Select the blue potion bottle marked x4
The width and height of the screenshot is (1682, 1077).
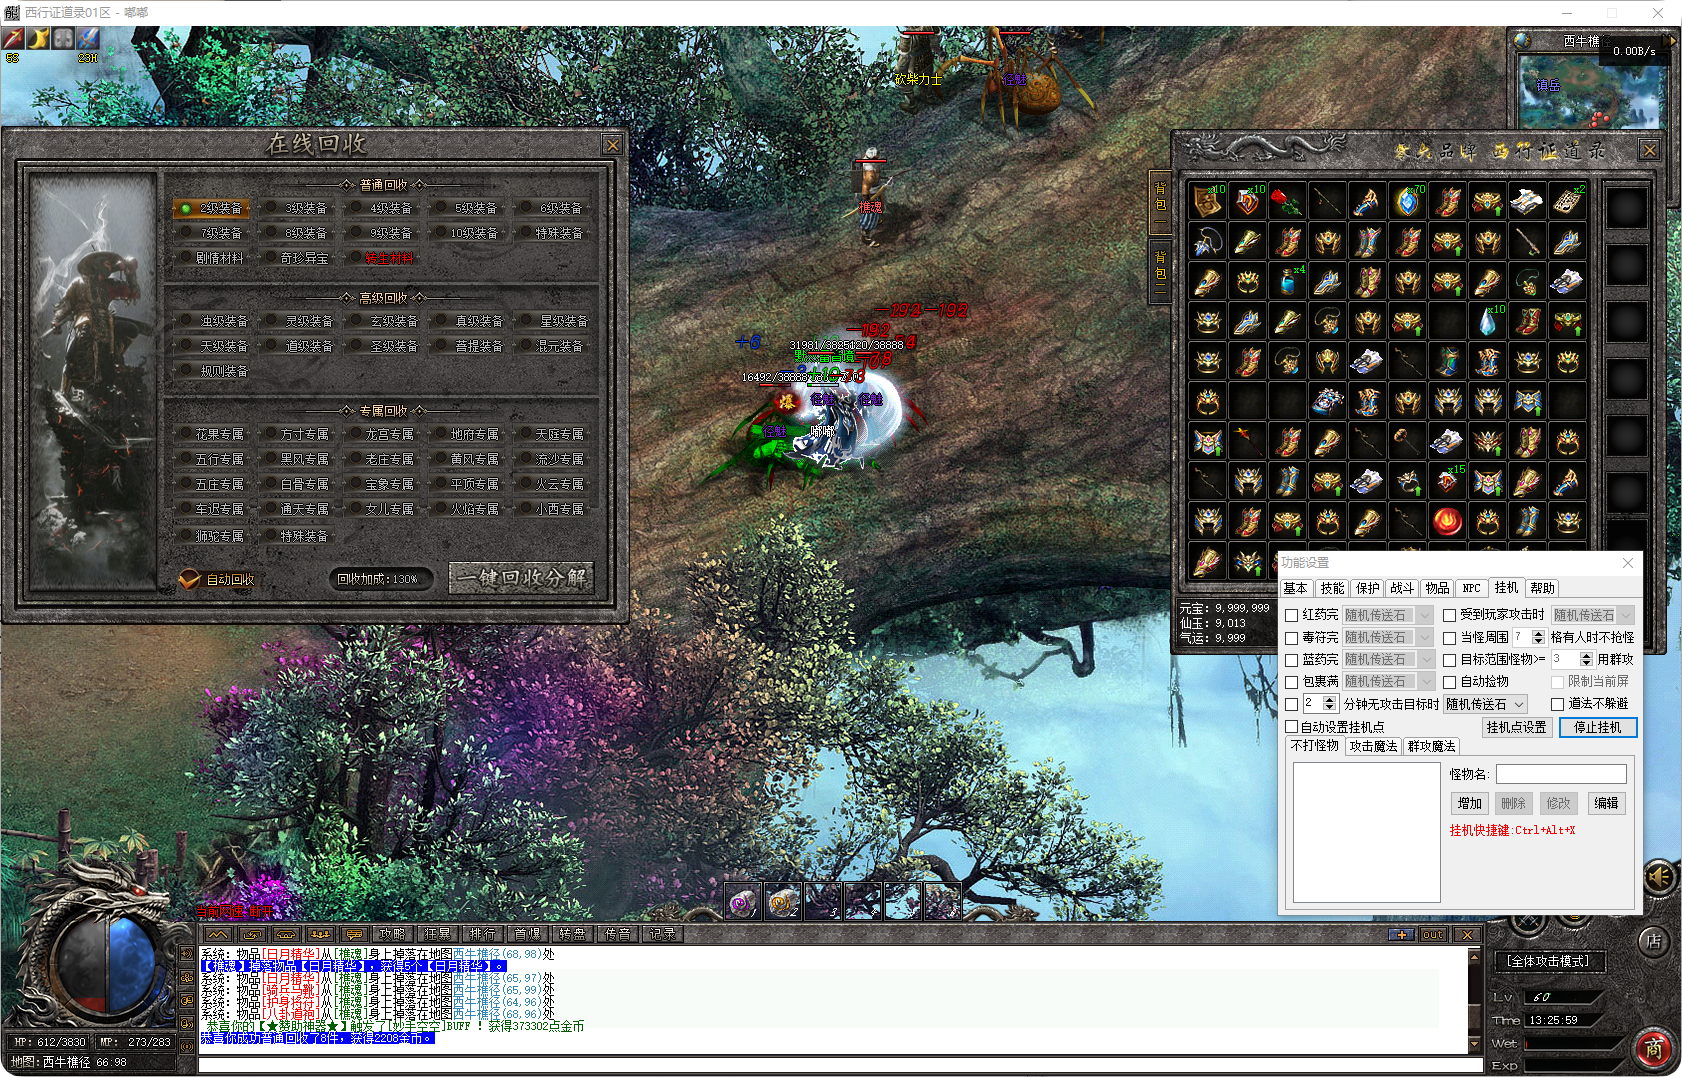[1287, 282]
